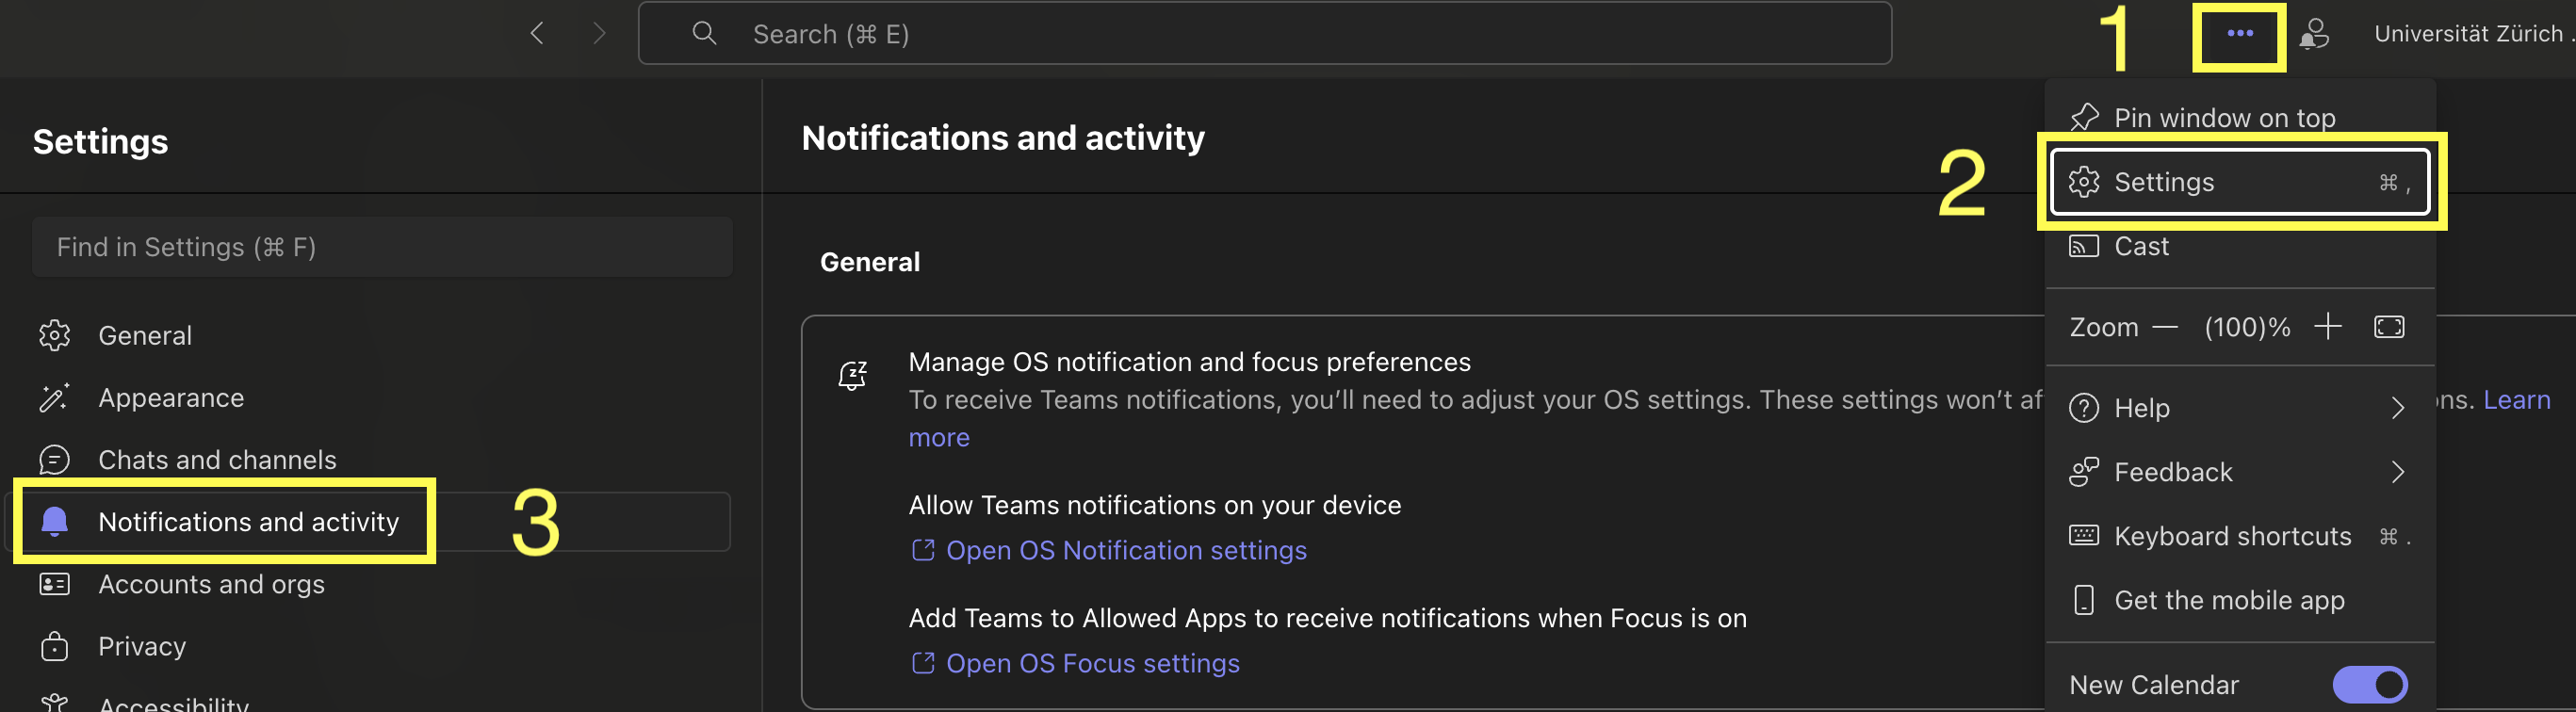The width and height of the screenshot is (2576, 712).
Task: Open the more options ellipsis menu
Action: (2239, 33)
